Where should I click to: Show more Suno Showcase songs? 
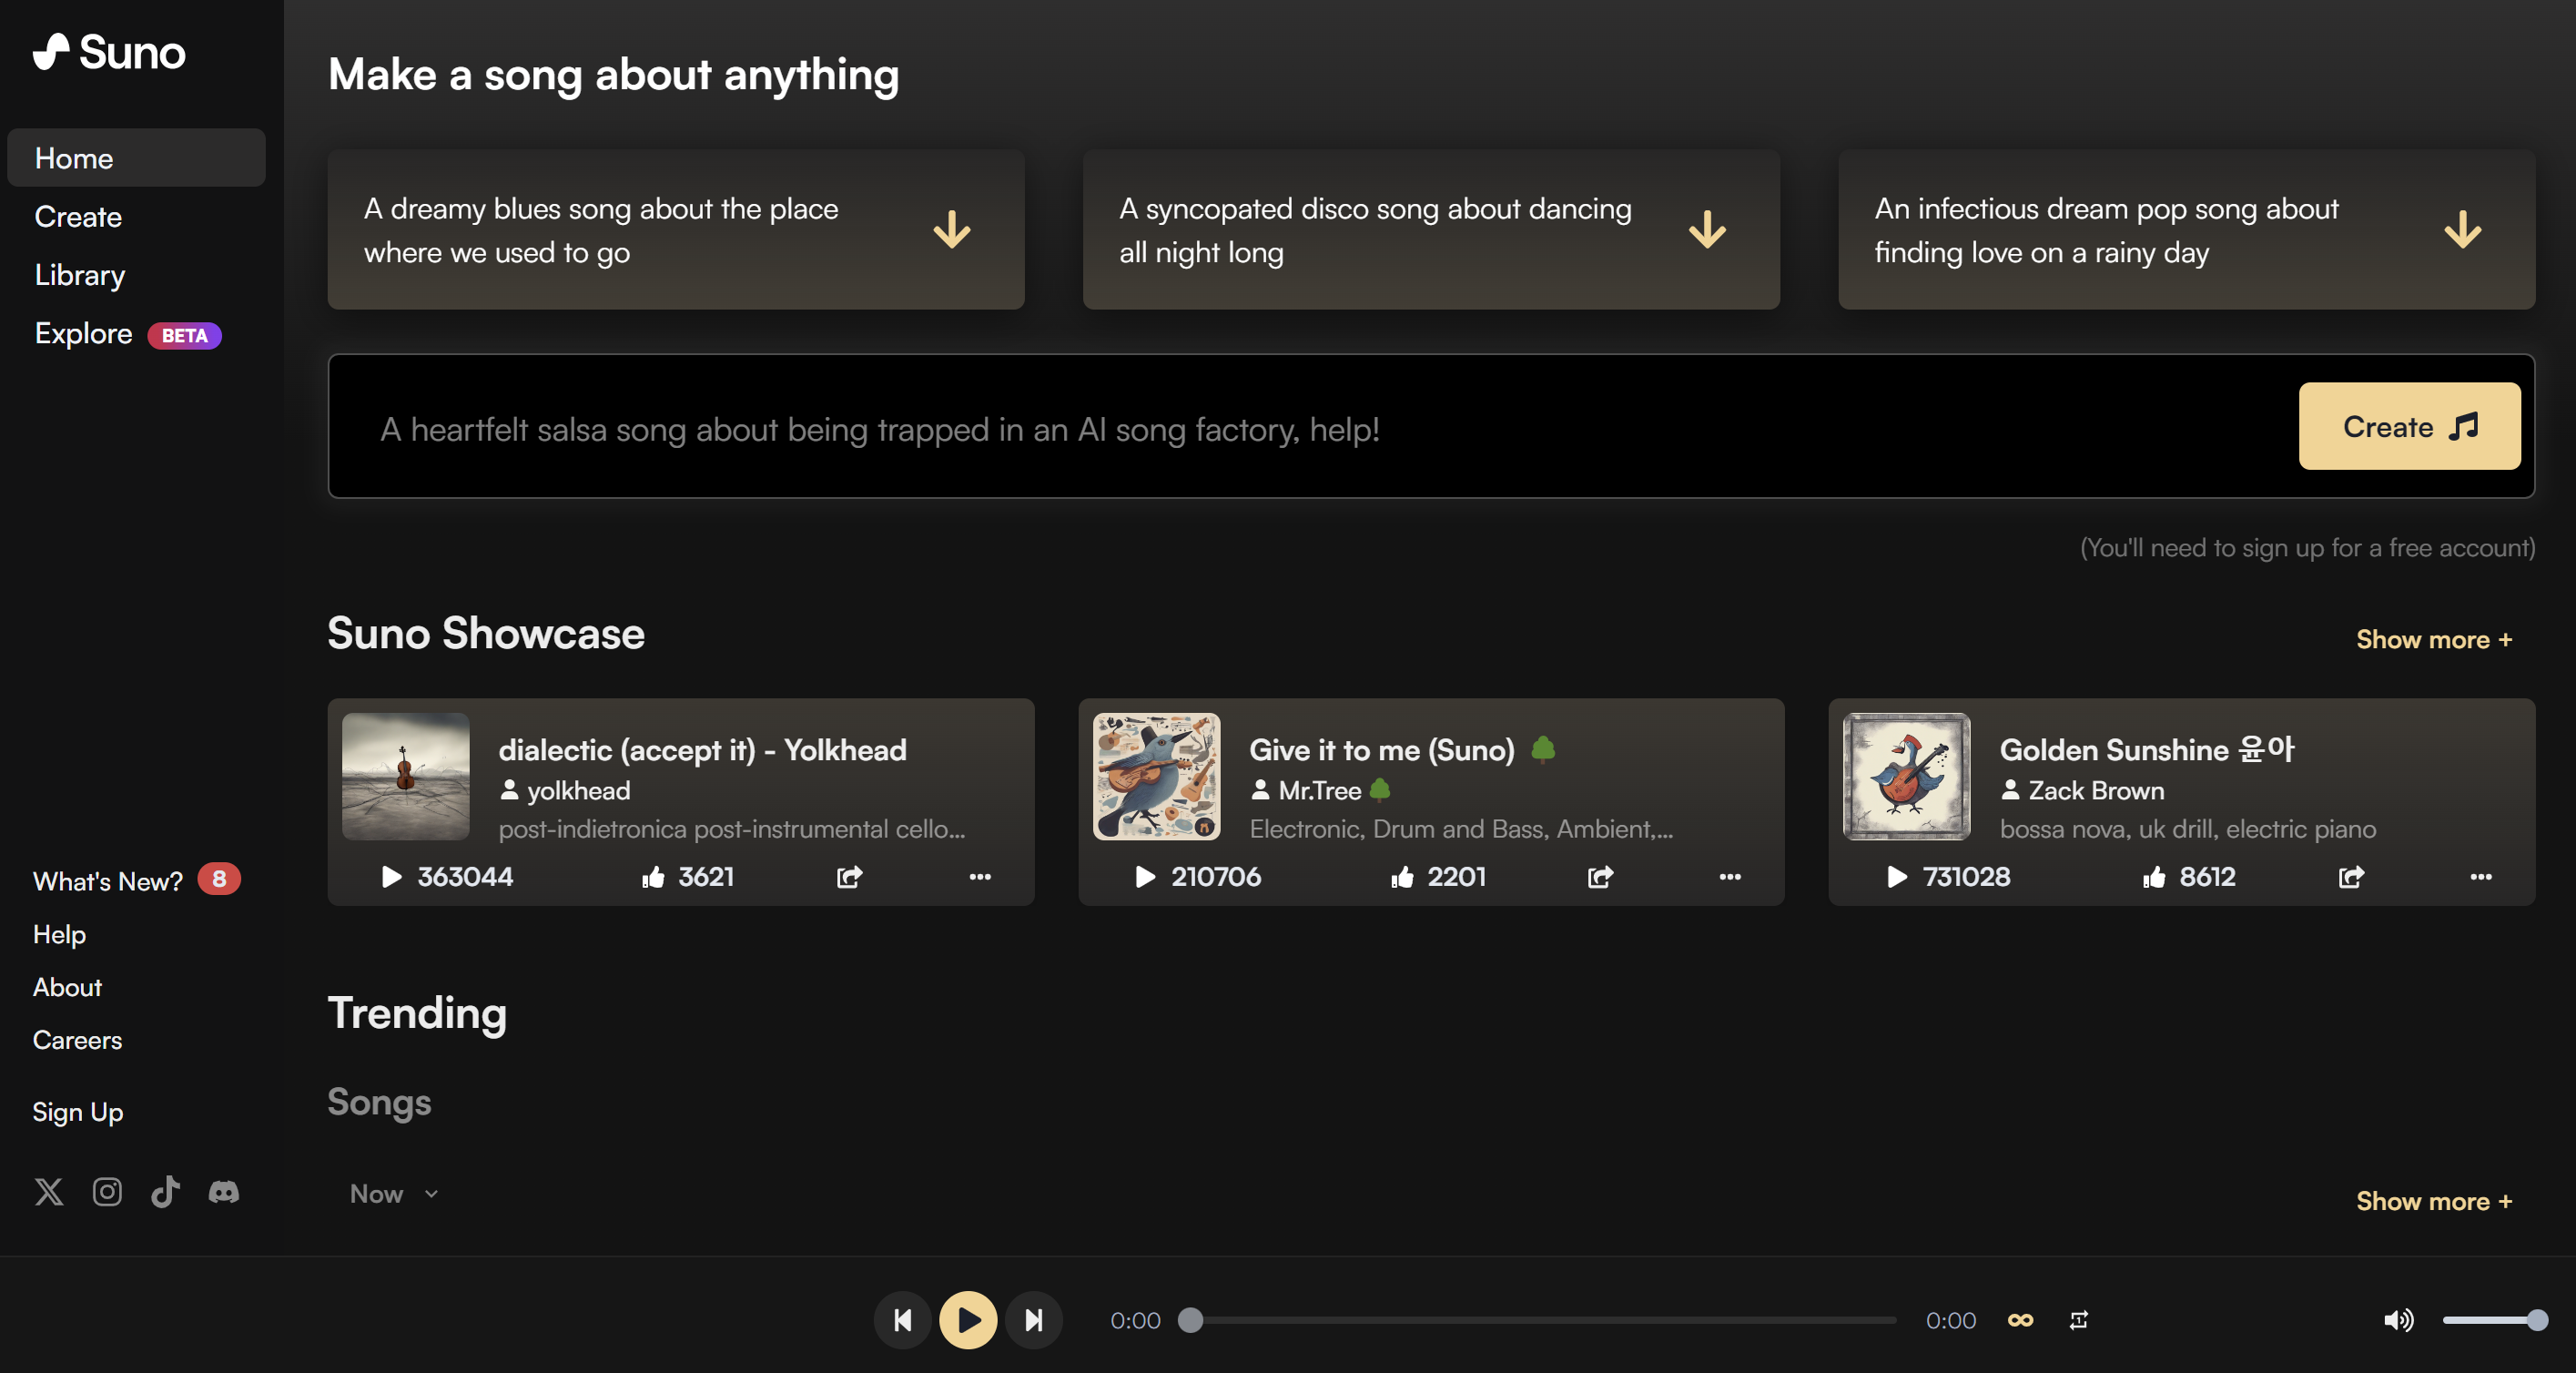pyautogui.click(x=2433, y=640)
